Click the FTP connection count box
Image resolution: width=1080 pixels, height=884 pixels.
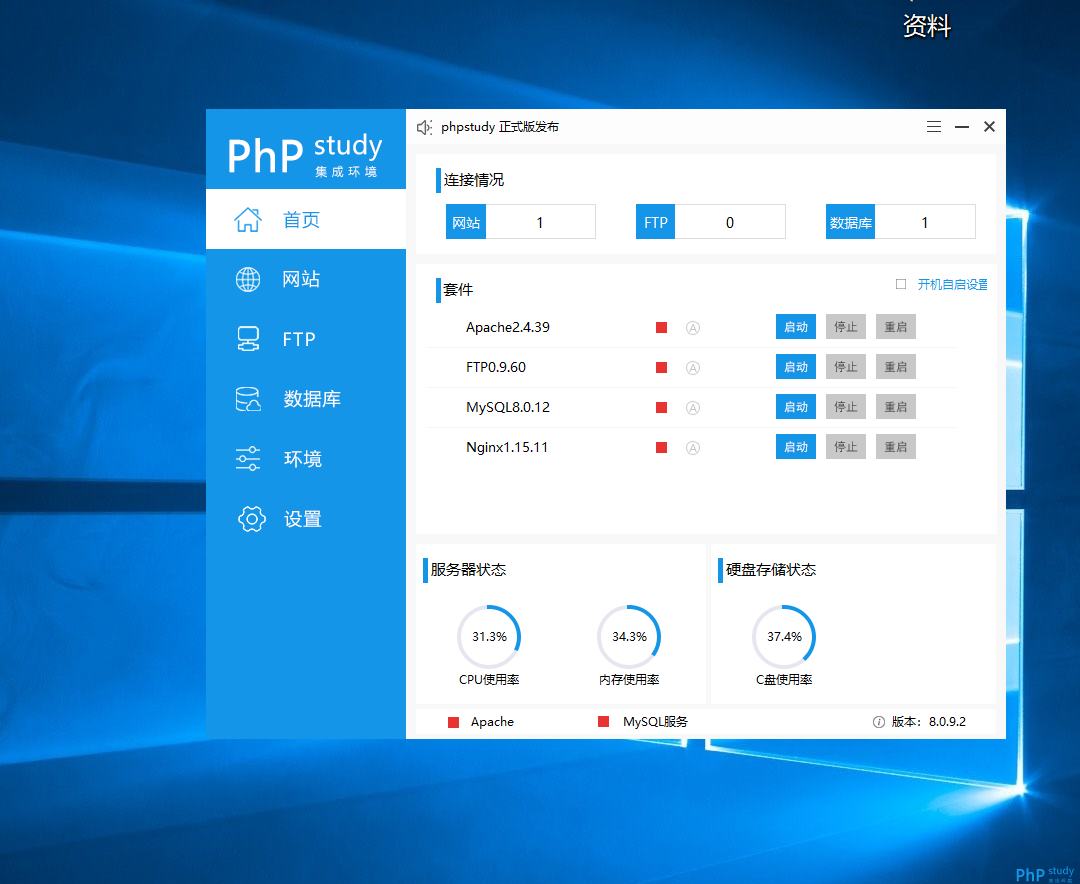[x=711, y=222]
